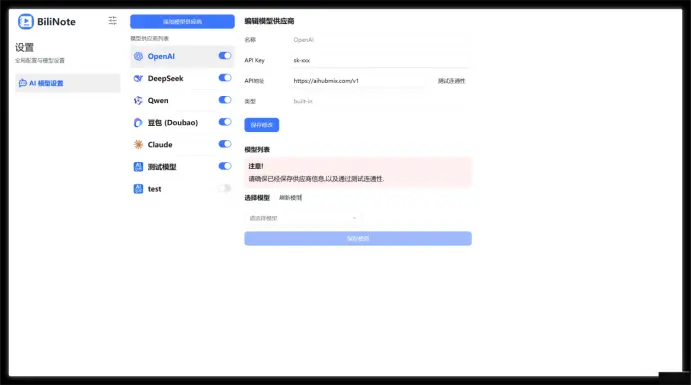Click the 选择模型 label
691x385 pixels.
coord(257,198)
